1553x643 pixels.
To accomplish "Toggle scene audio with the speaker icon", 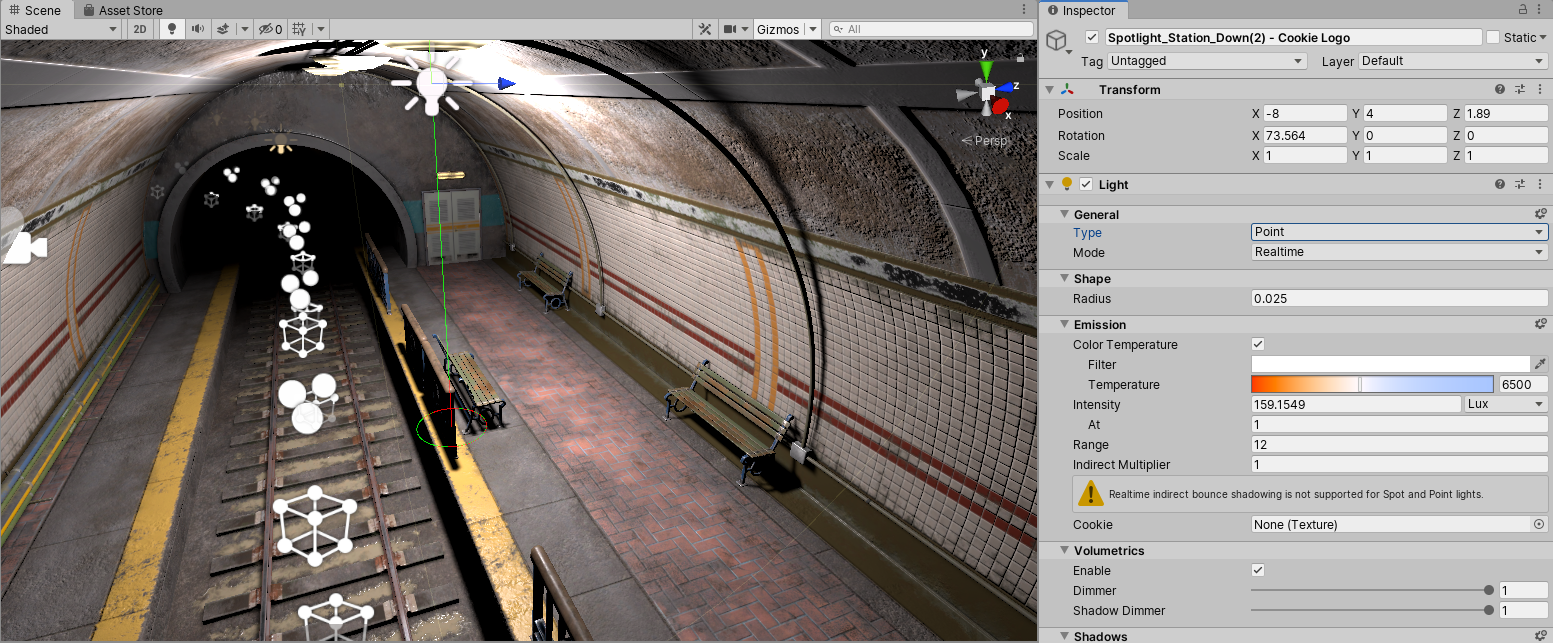I will [198, 29].
